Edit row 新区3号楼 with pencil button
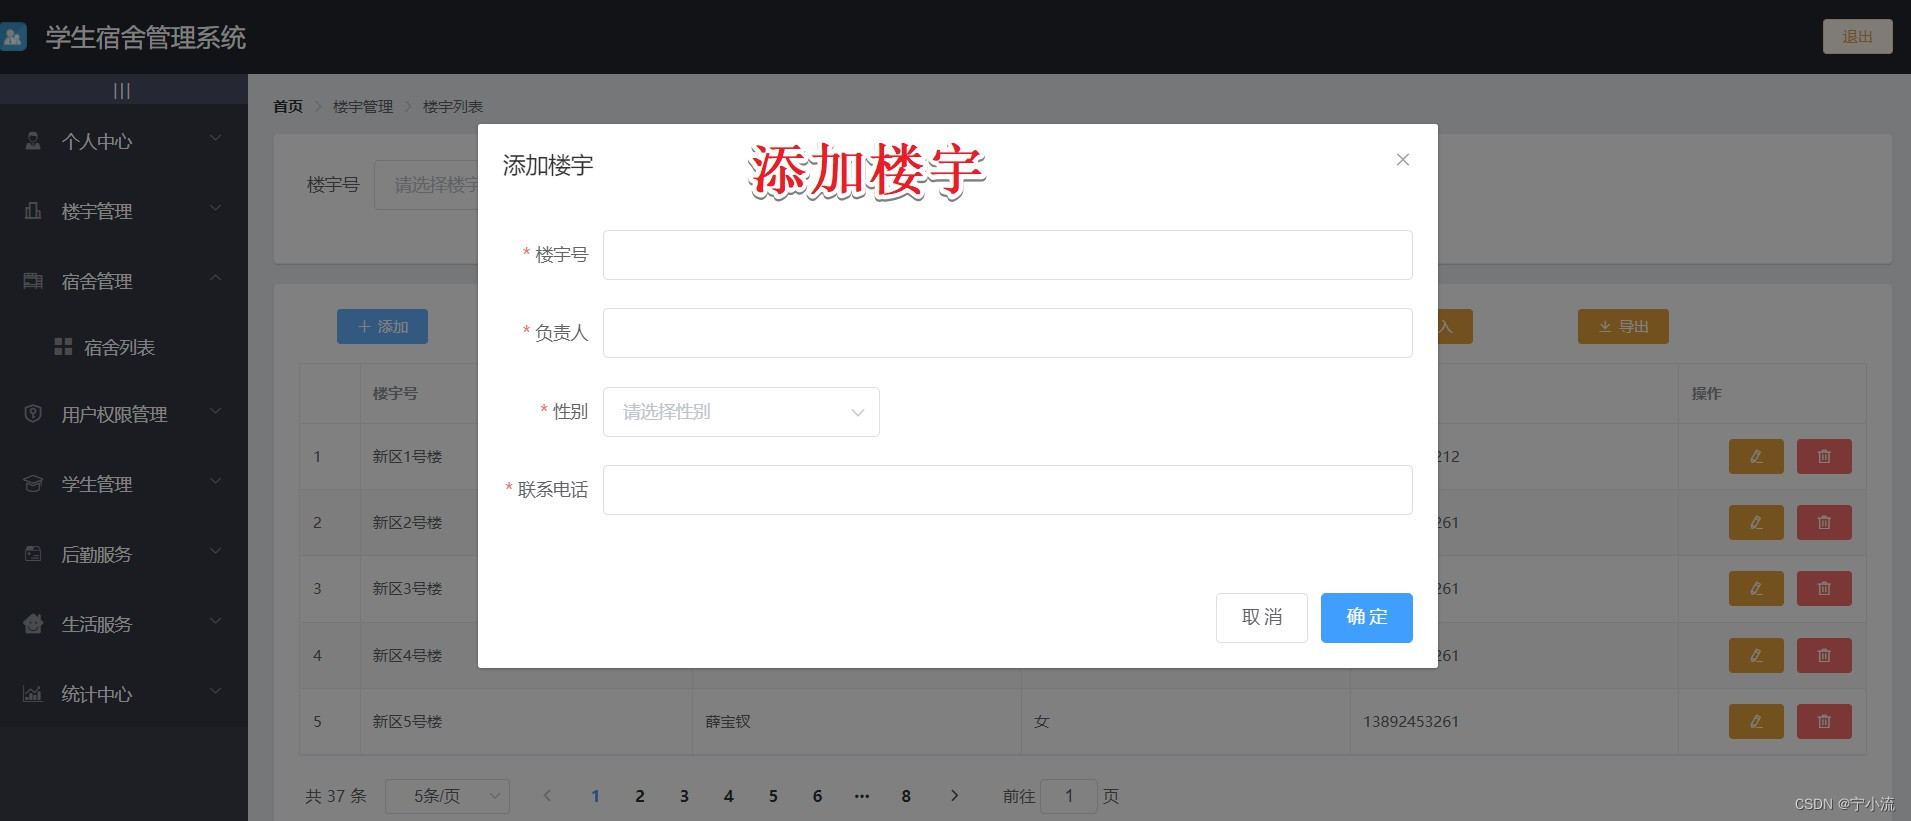This screenshot has height=821, width=1911. 1756,588
